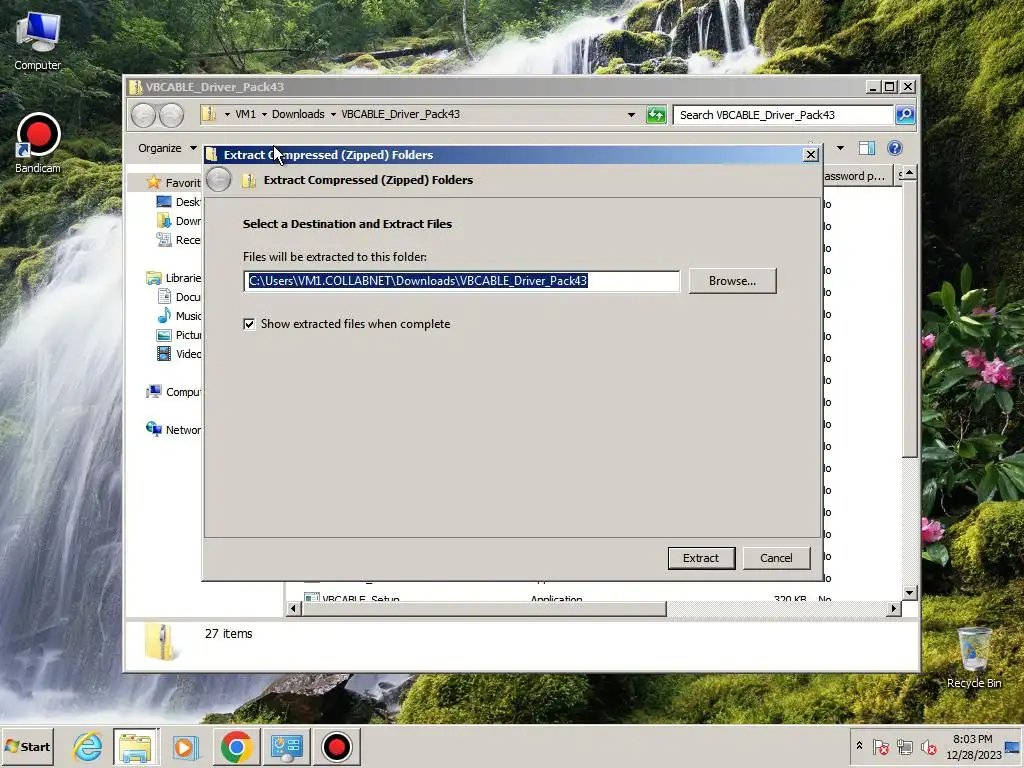The image size is (1024, 768).
Task: Select Videos library in navigation pane
Action: click(178, 353)
